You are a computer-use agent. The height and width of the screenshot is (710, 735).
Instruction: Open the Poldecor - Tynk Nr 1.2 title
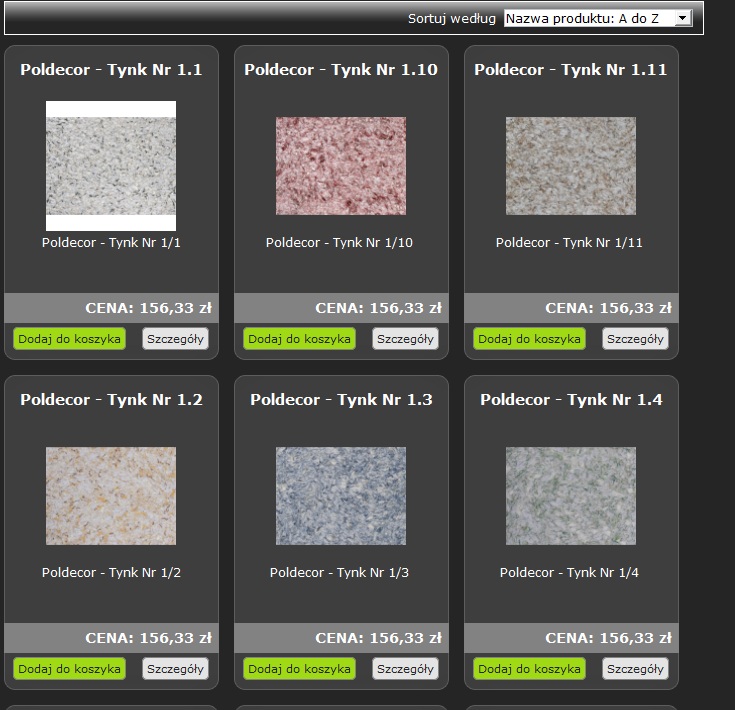pyautogui.click(x=111, y=400)
